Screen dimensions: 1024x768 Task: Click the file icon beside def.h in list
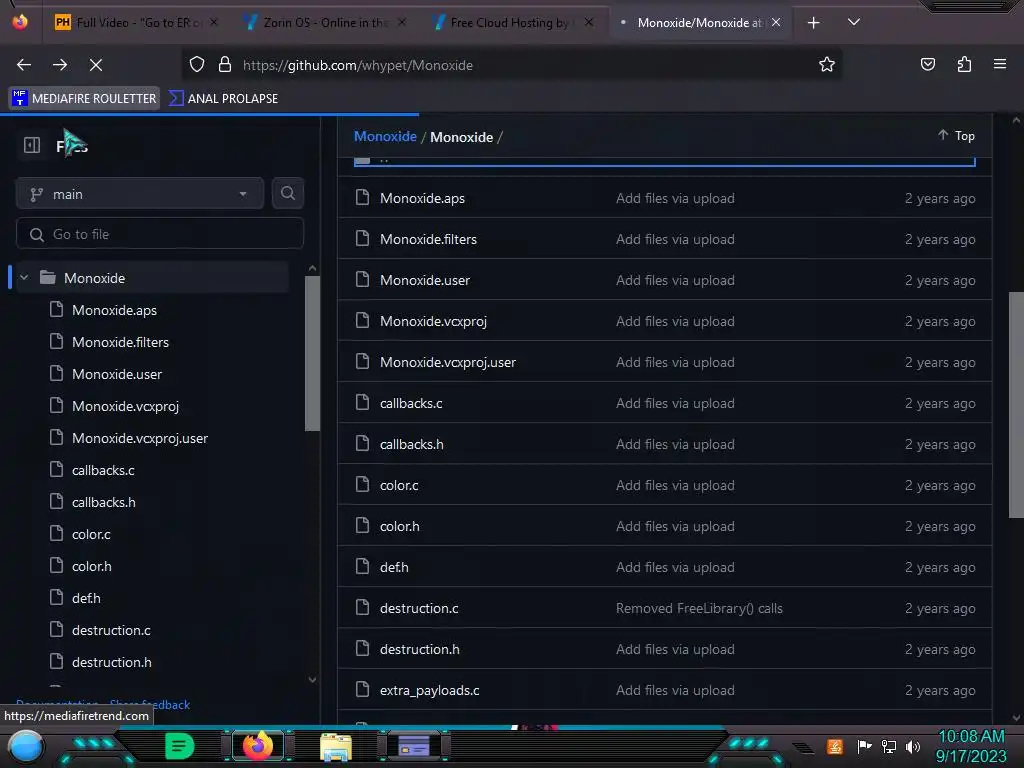click(x=362, y=566)
